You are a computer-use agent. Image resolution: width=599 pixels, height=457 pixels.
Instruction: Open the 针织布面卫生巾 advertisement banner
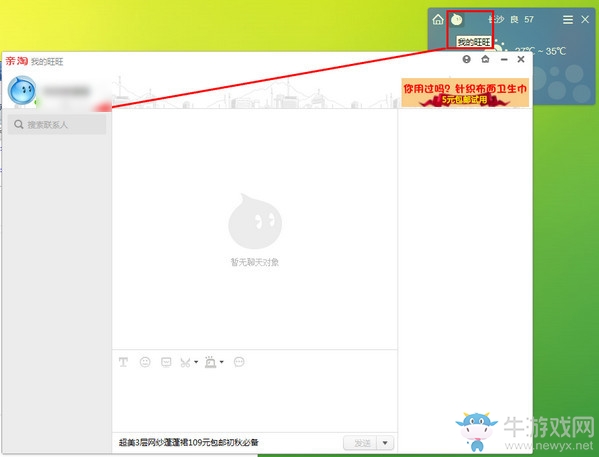point(465,92)
